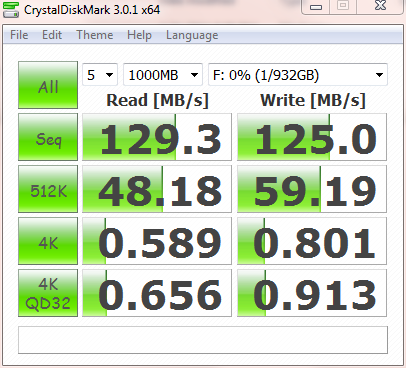Select the Seq write result 125.0
The image size is (406, 368).
[312, 137]
